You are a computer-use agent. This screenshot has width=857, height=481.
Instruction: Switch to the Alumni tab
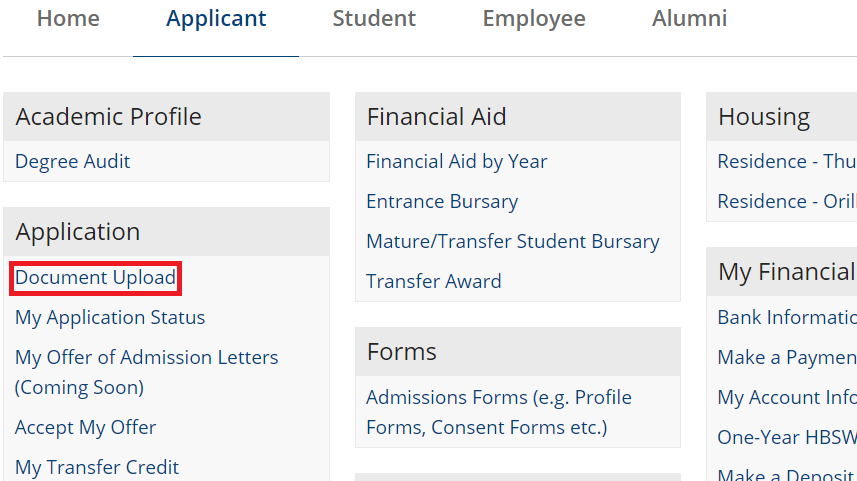pyautogui.click(x=689, y=19)
